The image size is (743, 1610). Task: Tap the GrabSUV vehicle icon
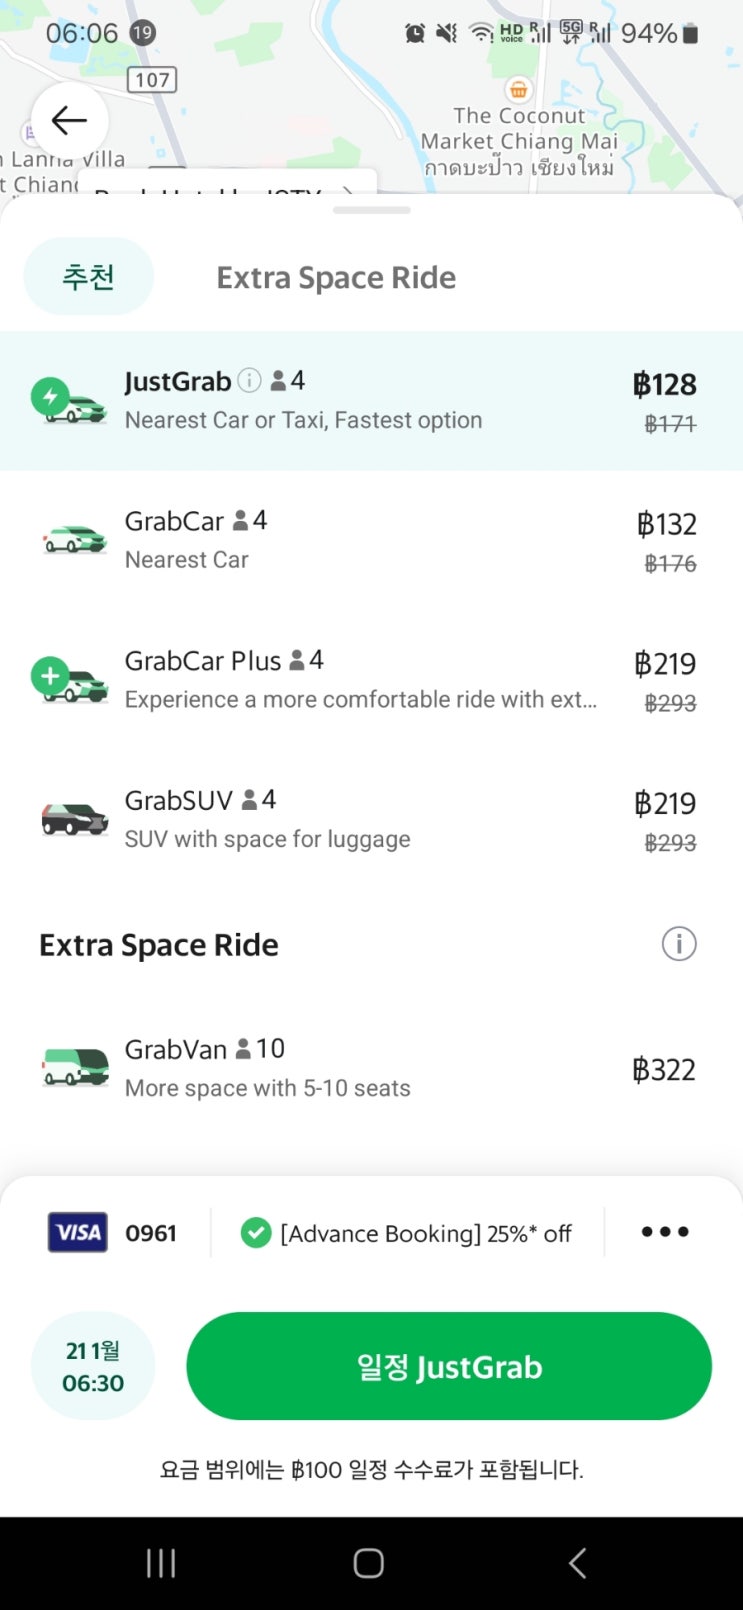75,818
